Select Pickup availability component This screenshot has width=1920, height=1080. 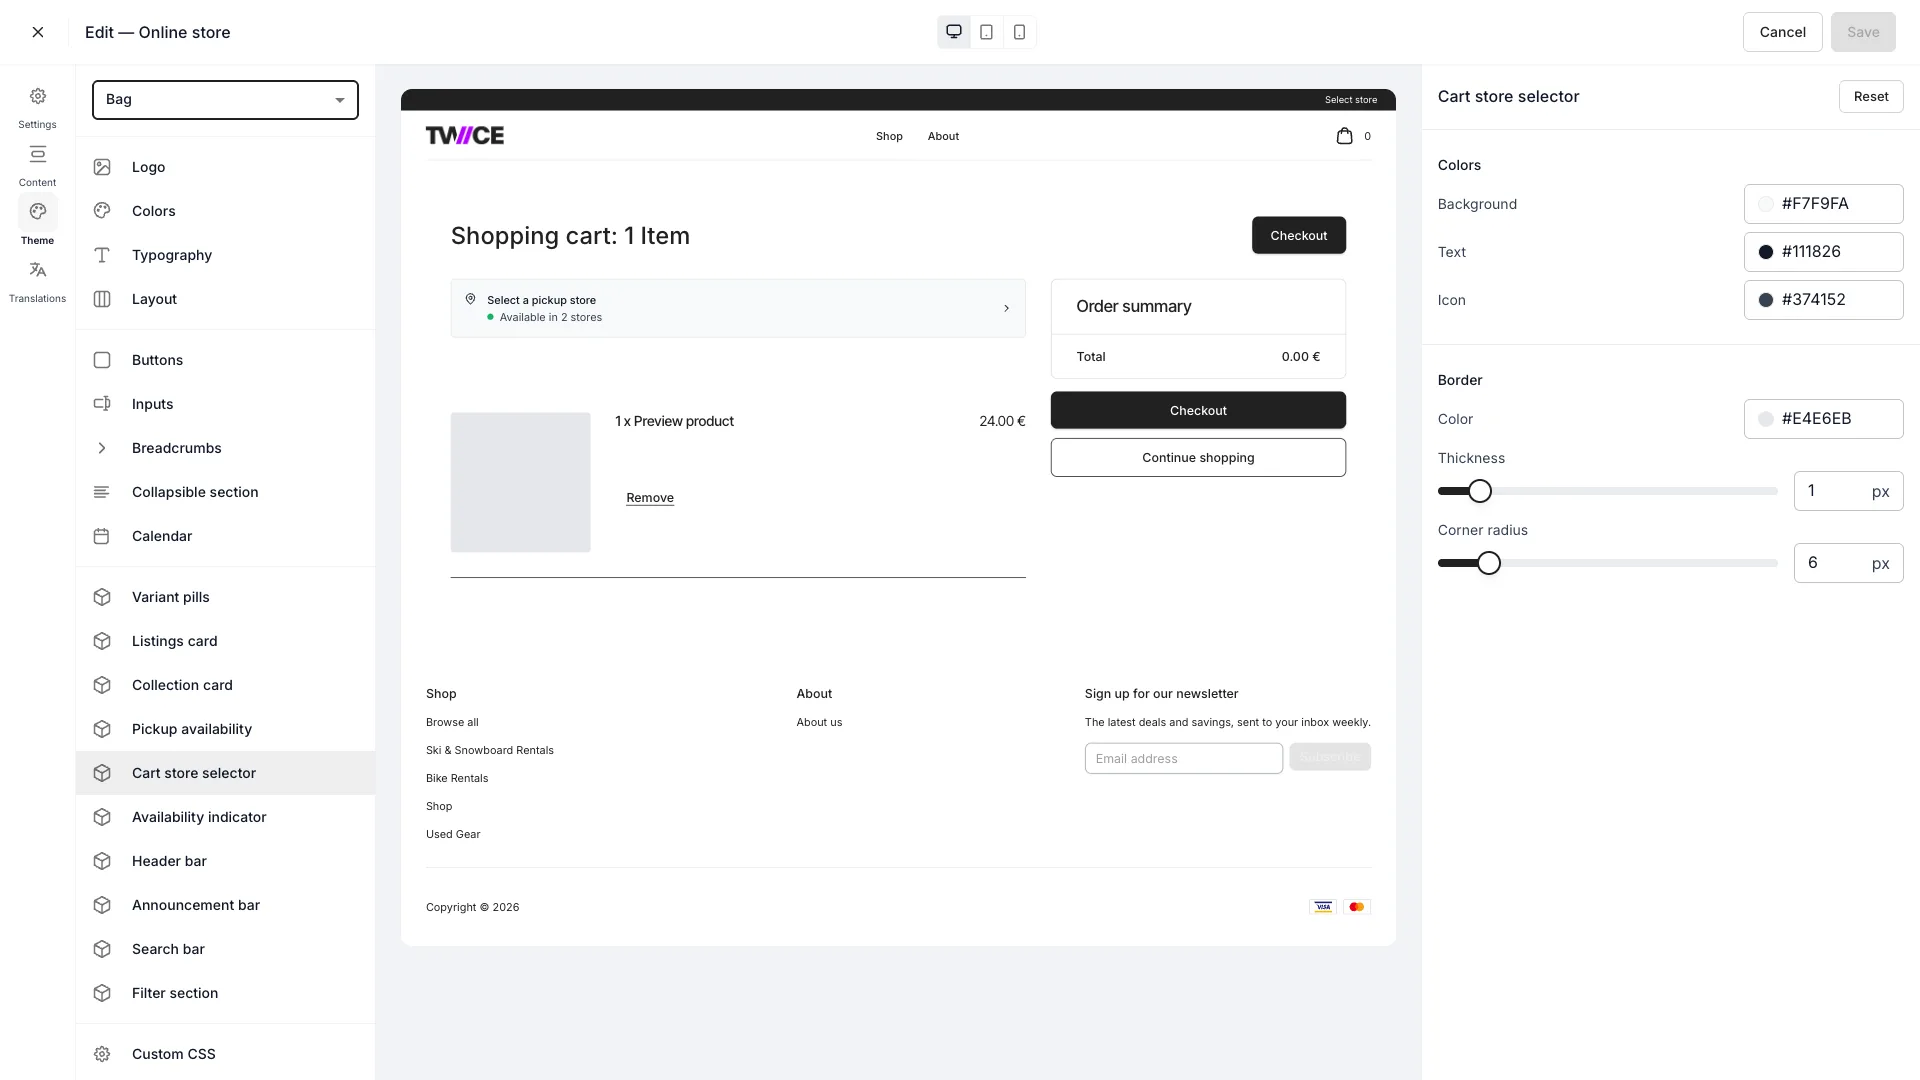(x=225, y=729)
